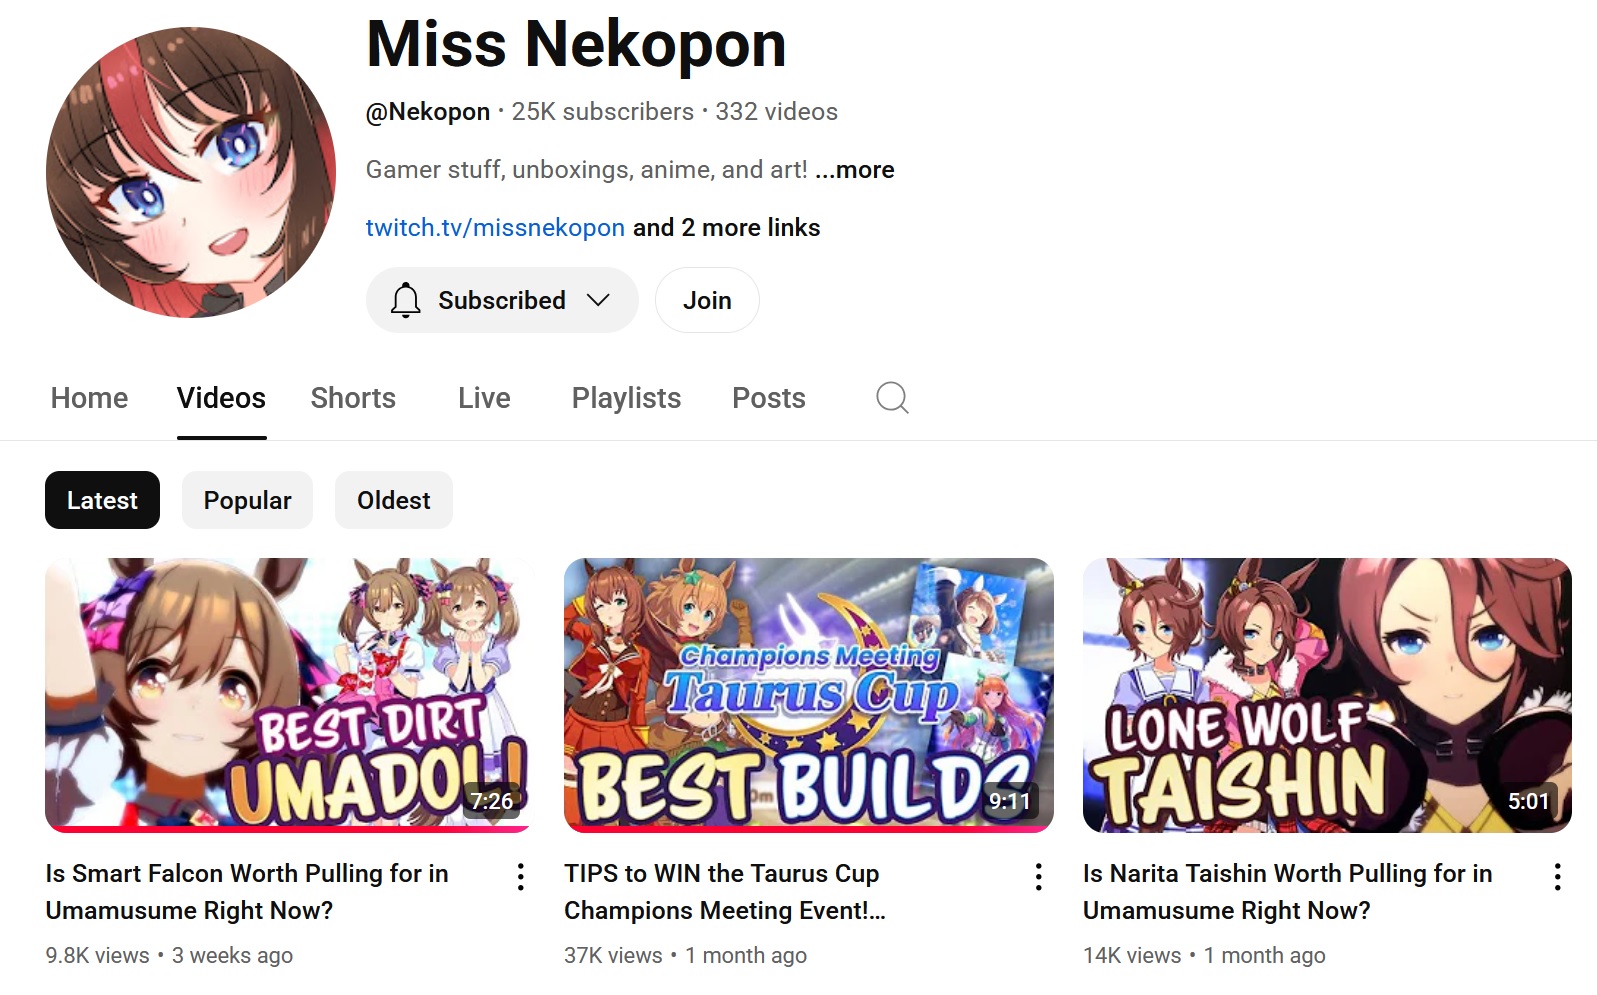This screenshot has height=995, width=1597.
Task: Open the Live tab
Action: [484, 398]
